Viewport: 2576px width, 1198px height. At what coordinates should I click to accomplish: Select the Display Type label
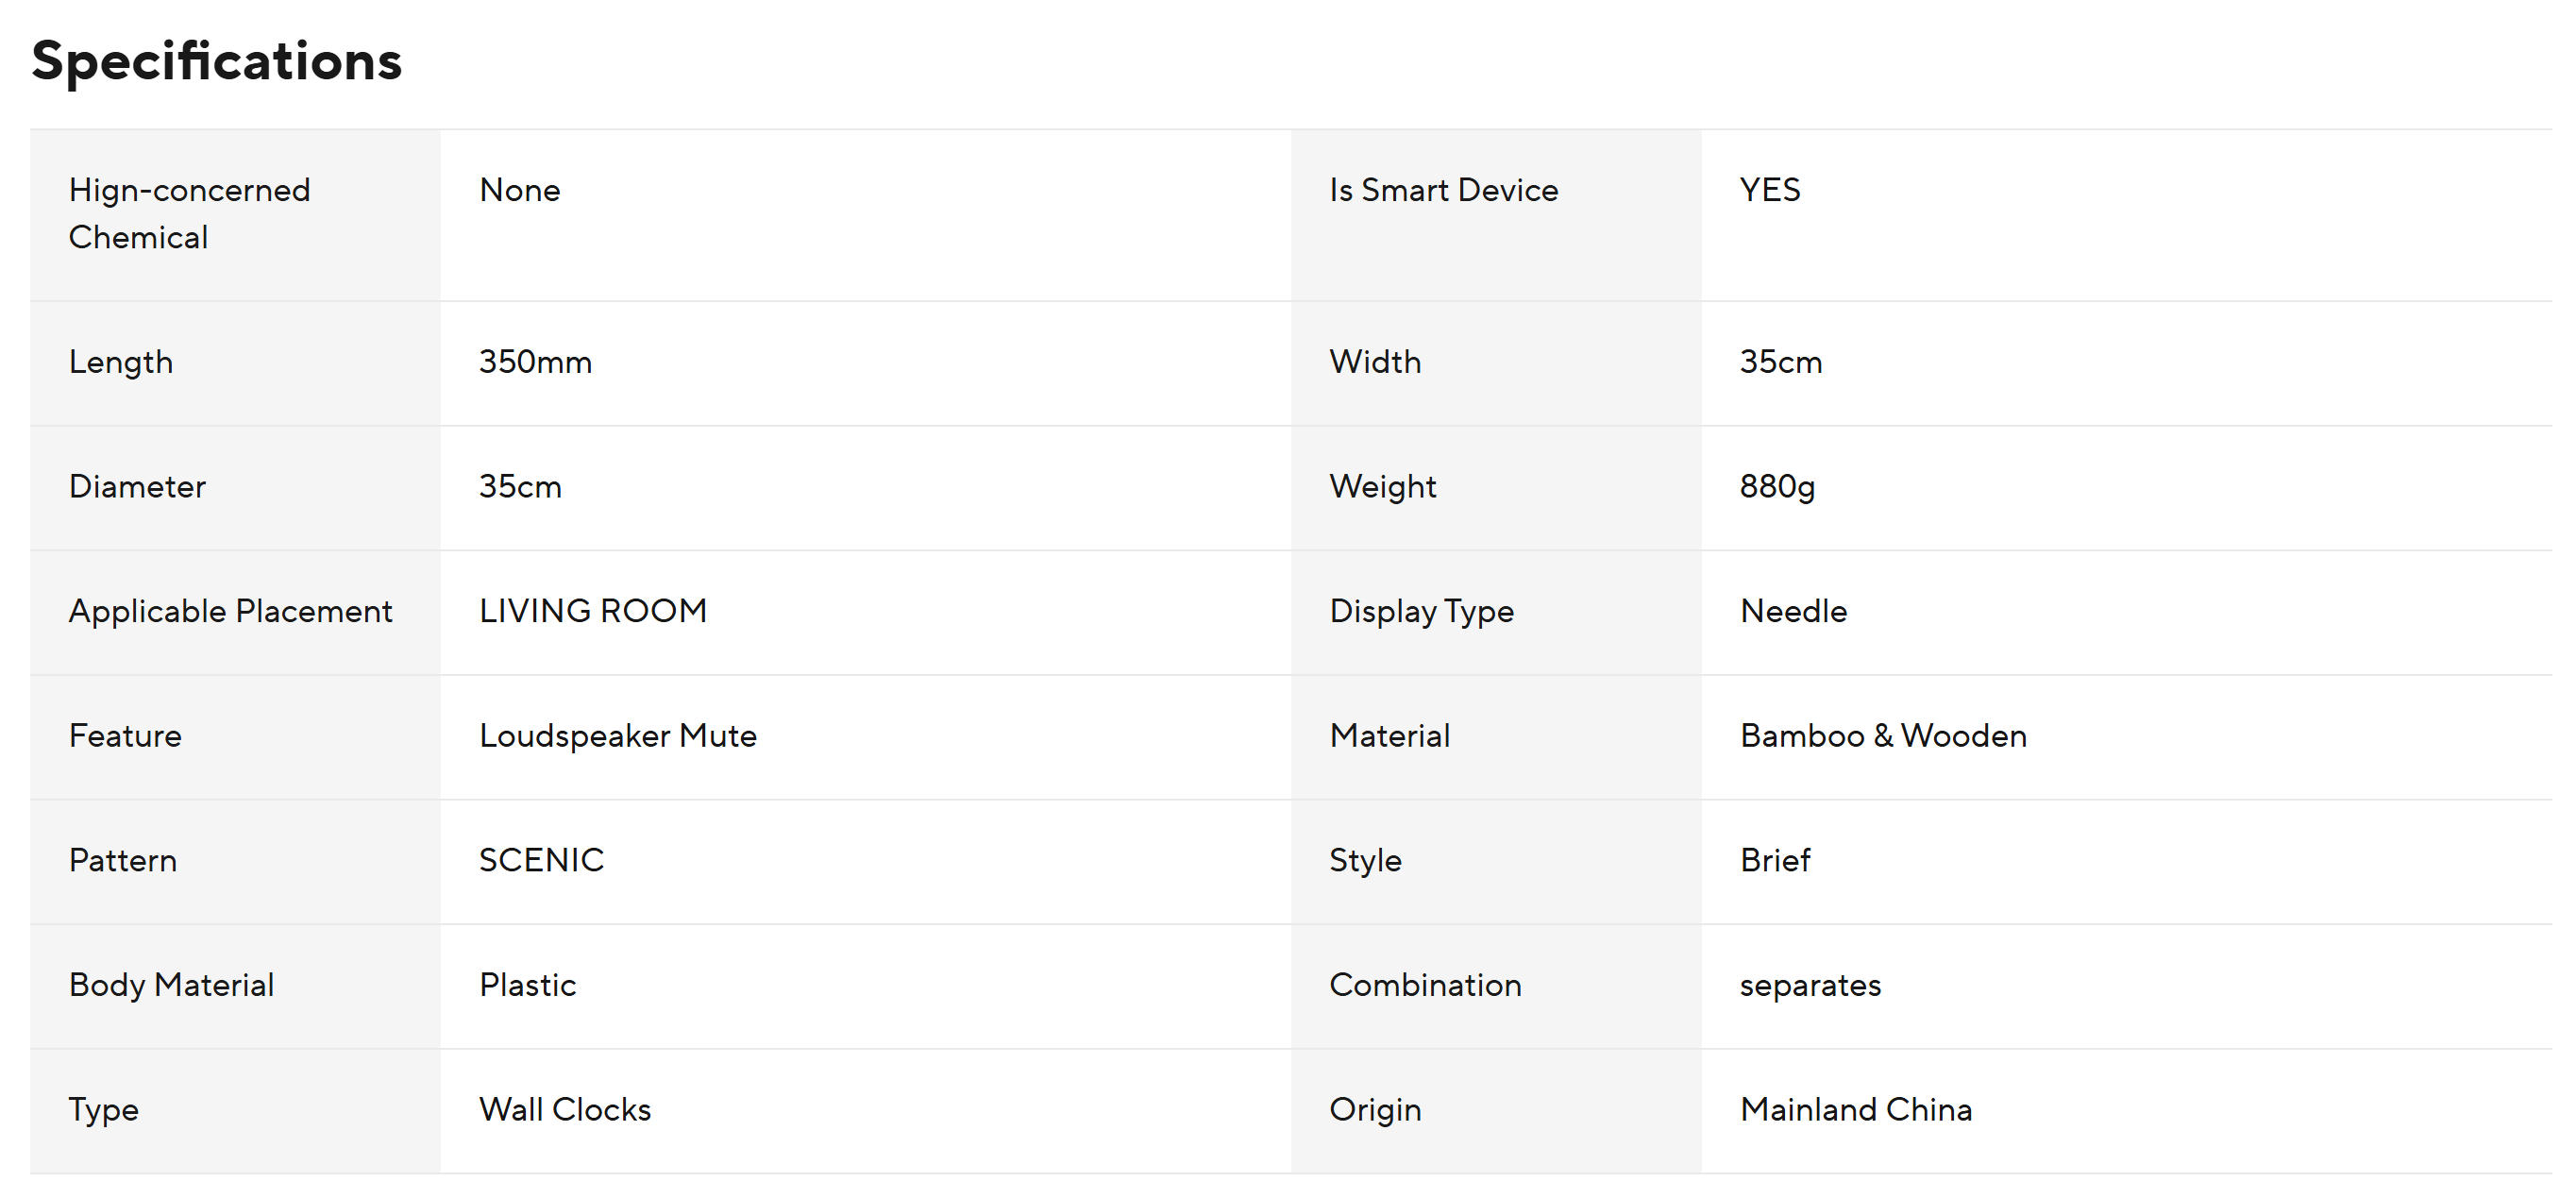click(1421, 611)
